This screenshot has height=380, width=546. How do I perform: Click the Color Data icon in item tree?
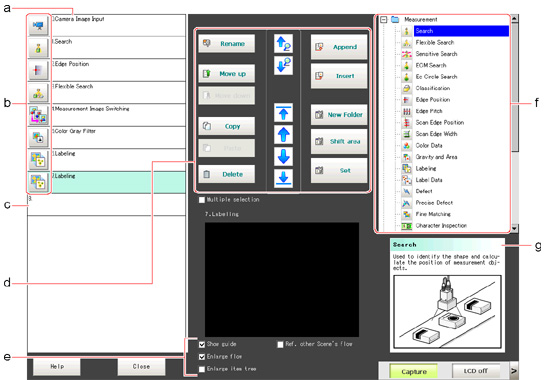point(406,146)
